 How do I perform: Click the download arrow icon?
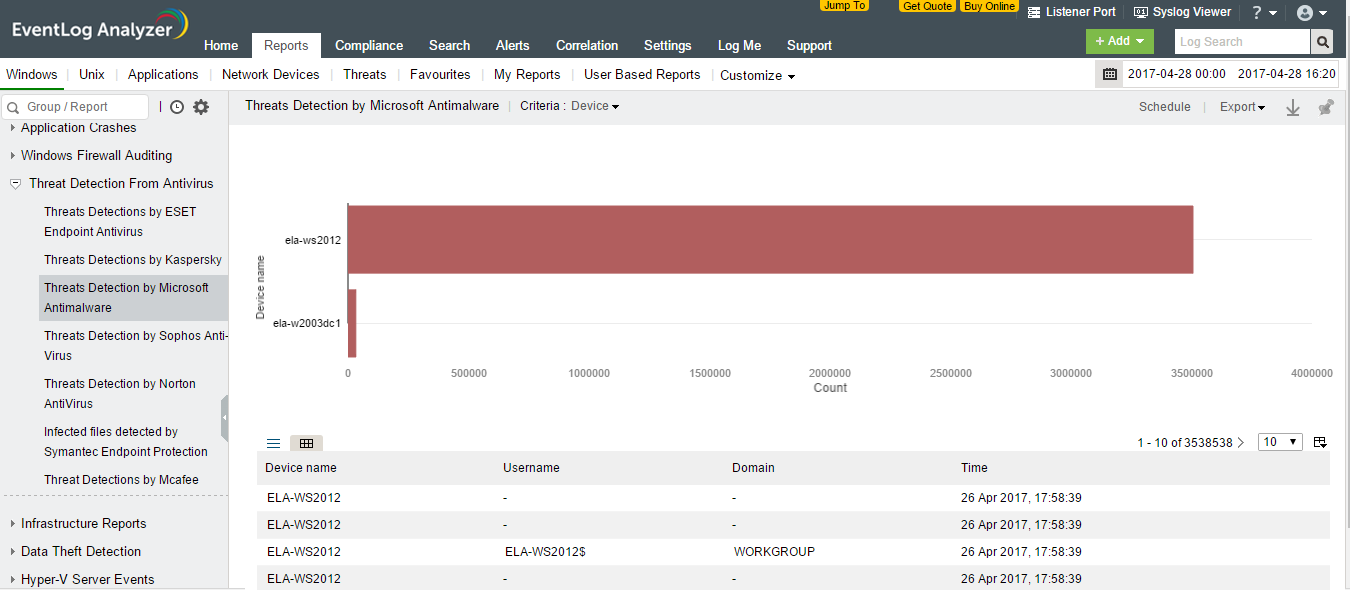(x=1292, y=108)
